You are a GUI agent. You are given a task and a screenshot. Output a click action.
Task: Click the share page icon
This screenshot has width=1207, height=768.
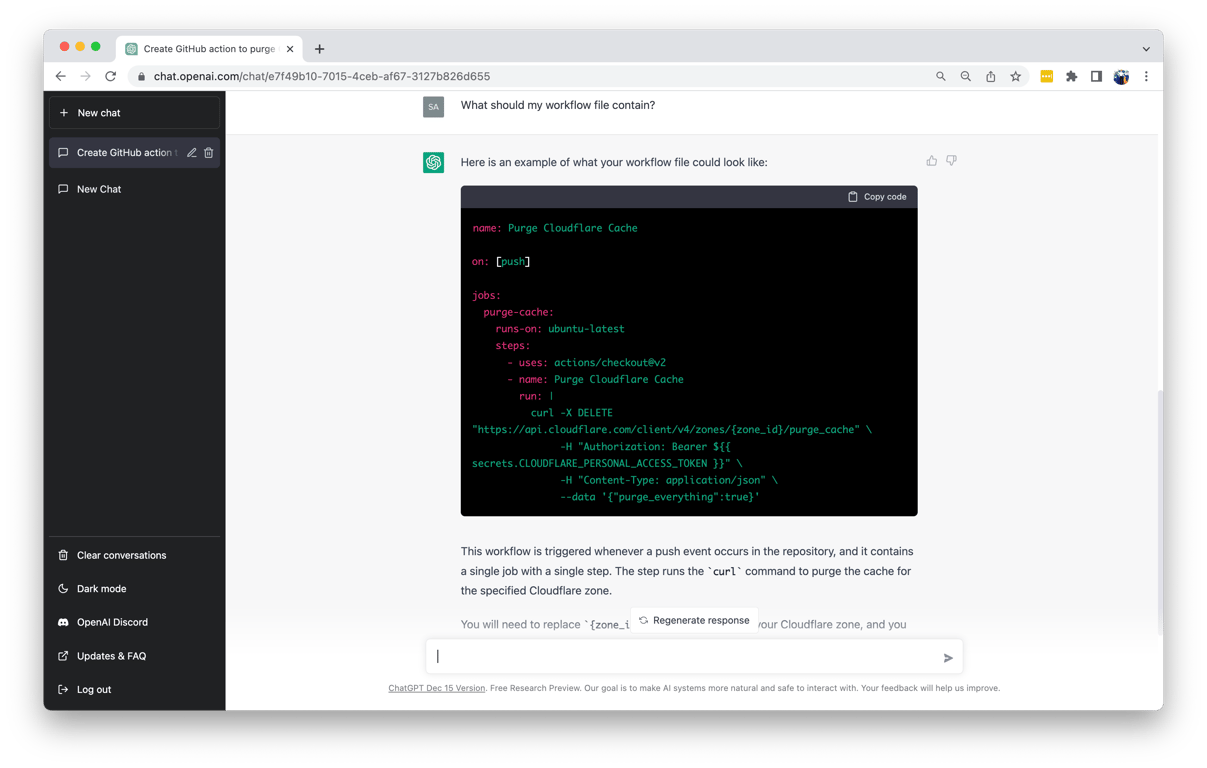coord(990,76)
